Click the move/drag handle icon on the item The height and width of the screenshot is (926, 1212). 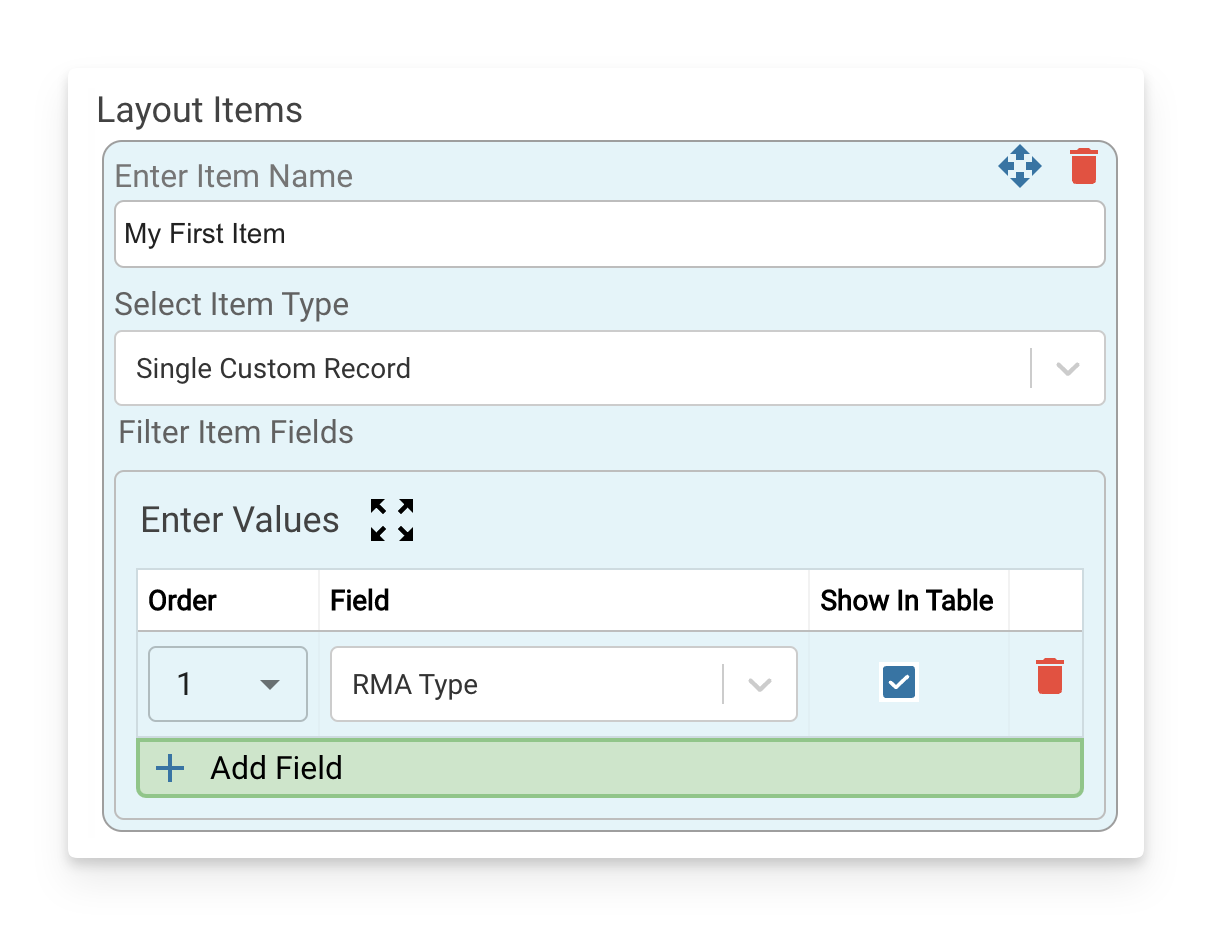[x=1019, y=167]
